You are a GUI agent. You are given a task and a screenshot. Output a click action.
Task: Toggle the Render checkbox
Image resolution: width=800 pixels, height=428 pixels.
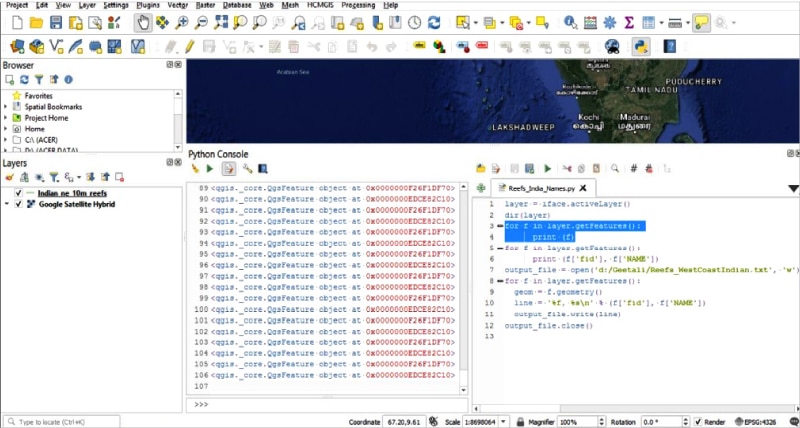click(x=696, y=422)
